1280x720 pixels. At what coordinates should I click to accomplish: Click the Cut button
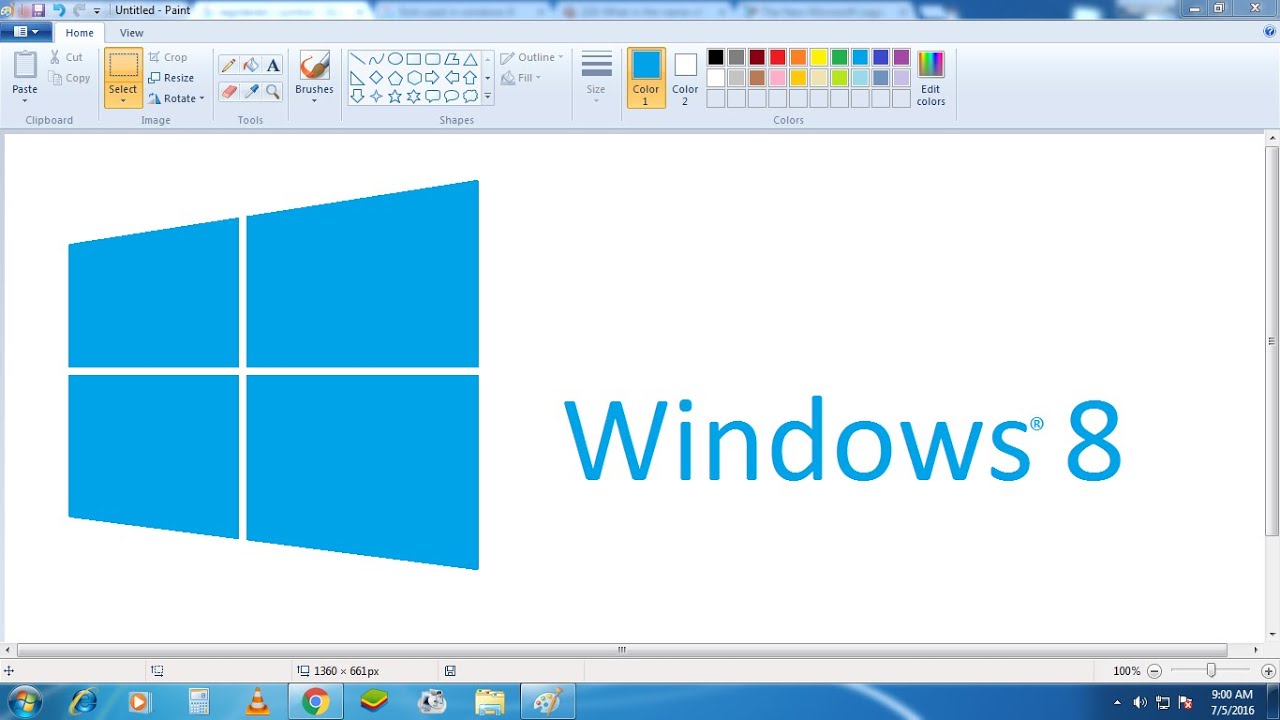point(67,58)
